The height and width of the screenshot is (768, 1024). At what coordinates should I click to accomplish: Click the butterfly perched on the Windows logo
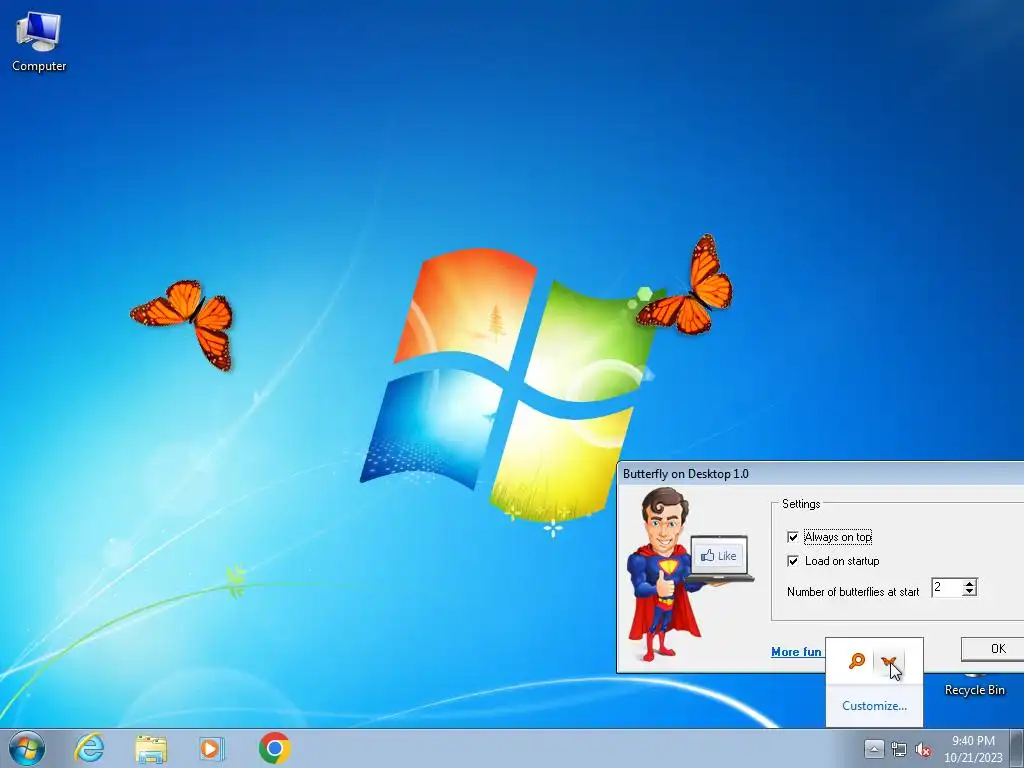pyautogui.click(x=686, y=285)
